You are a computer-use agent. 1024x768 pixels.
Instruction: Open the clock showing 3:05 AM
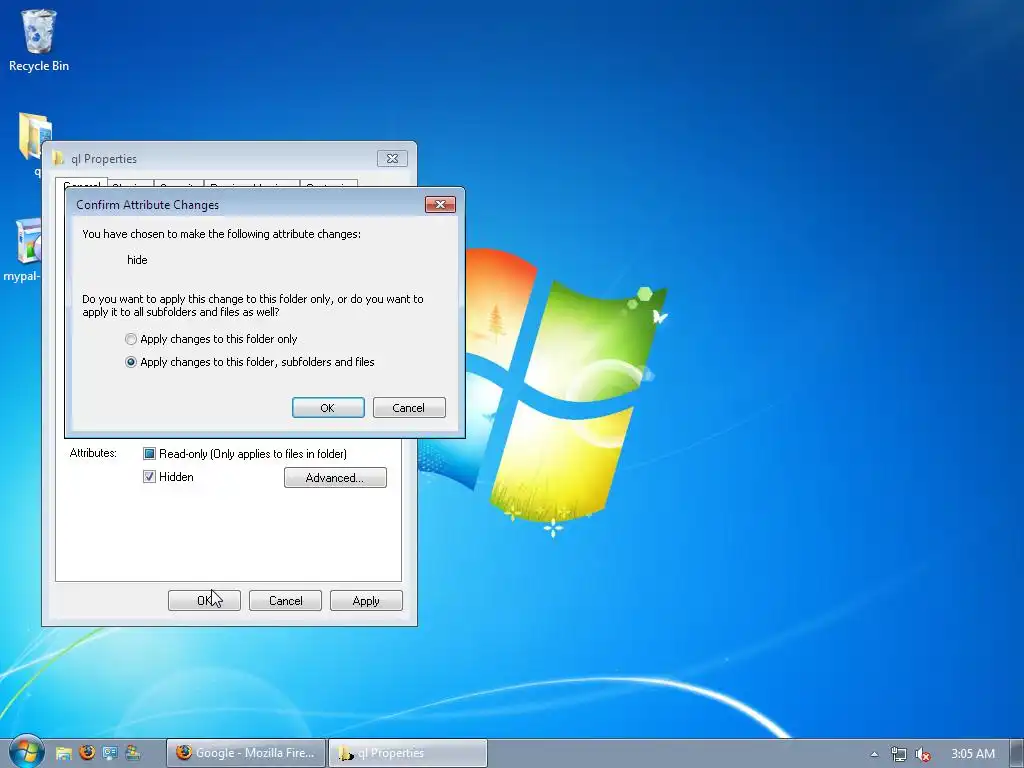click(972, 754)
